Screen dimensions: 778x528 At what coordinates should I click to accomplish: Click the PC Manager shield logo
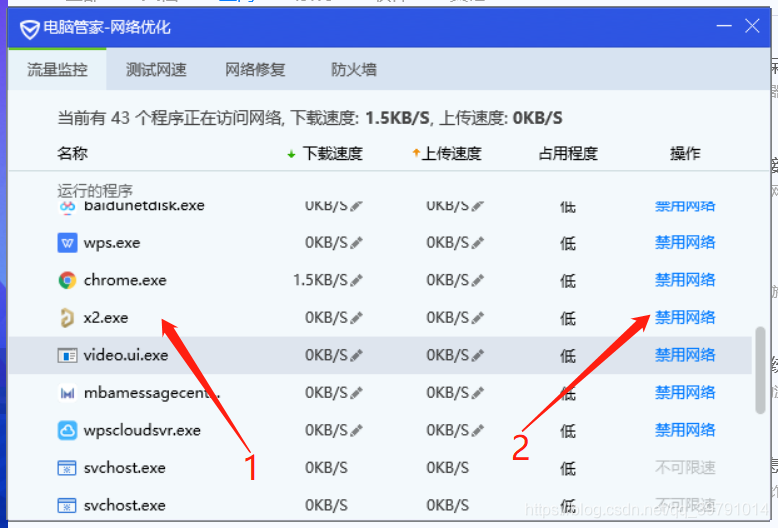[x=30, y=29]
